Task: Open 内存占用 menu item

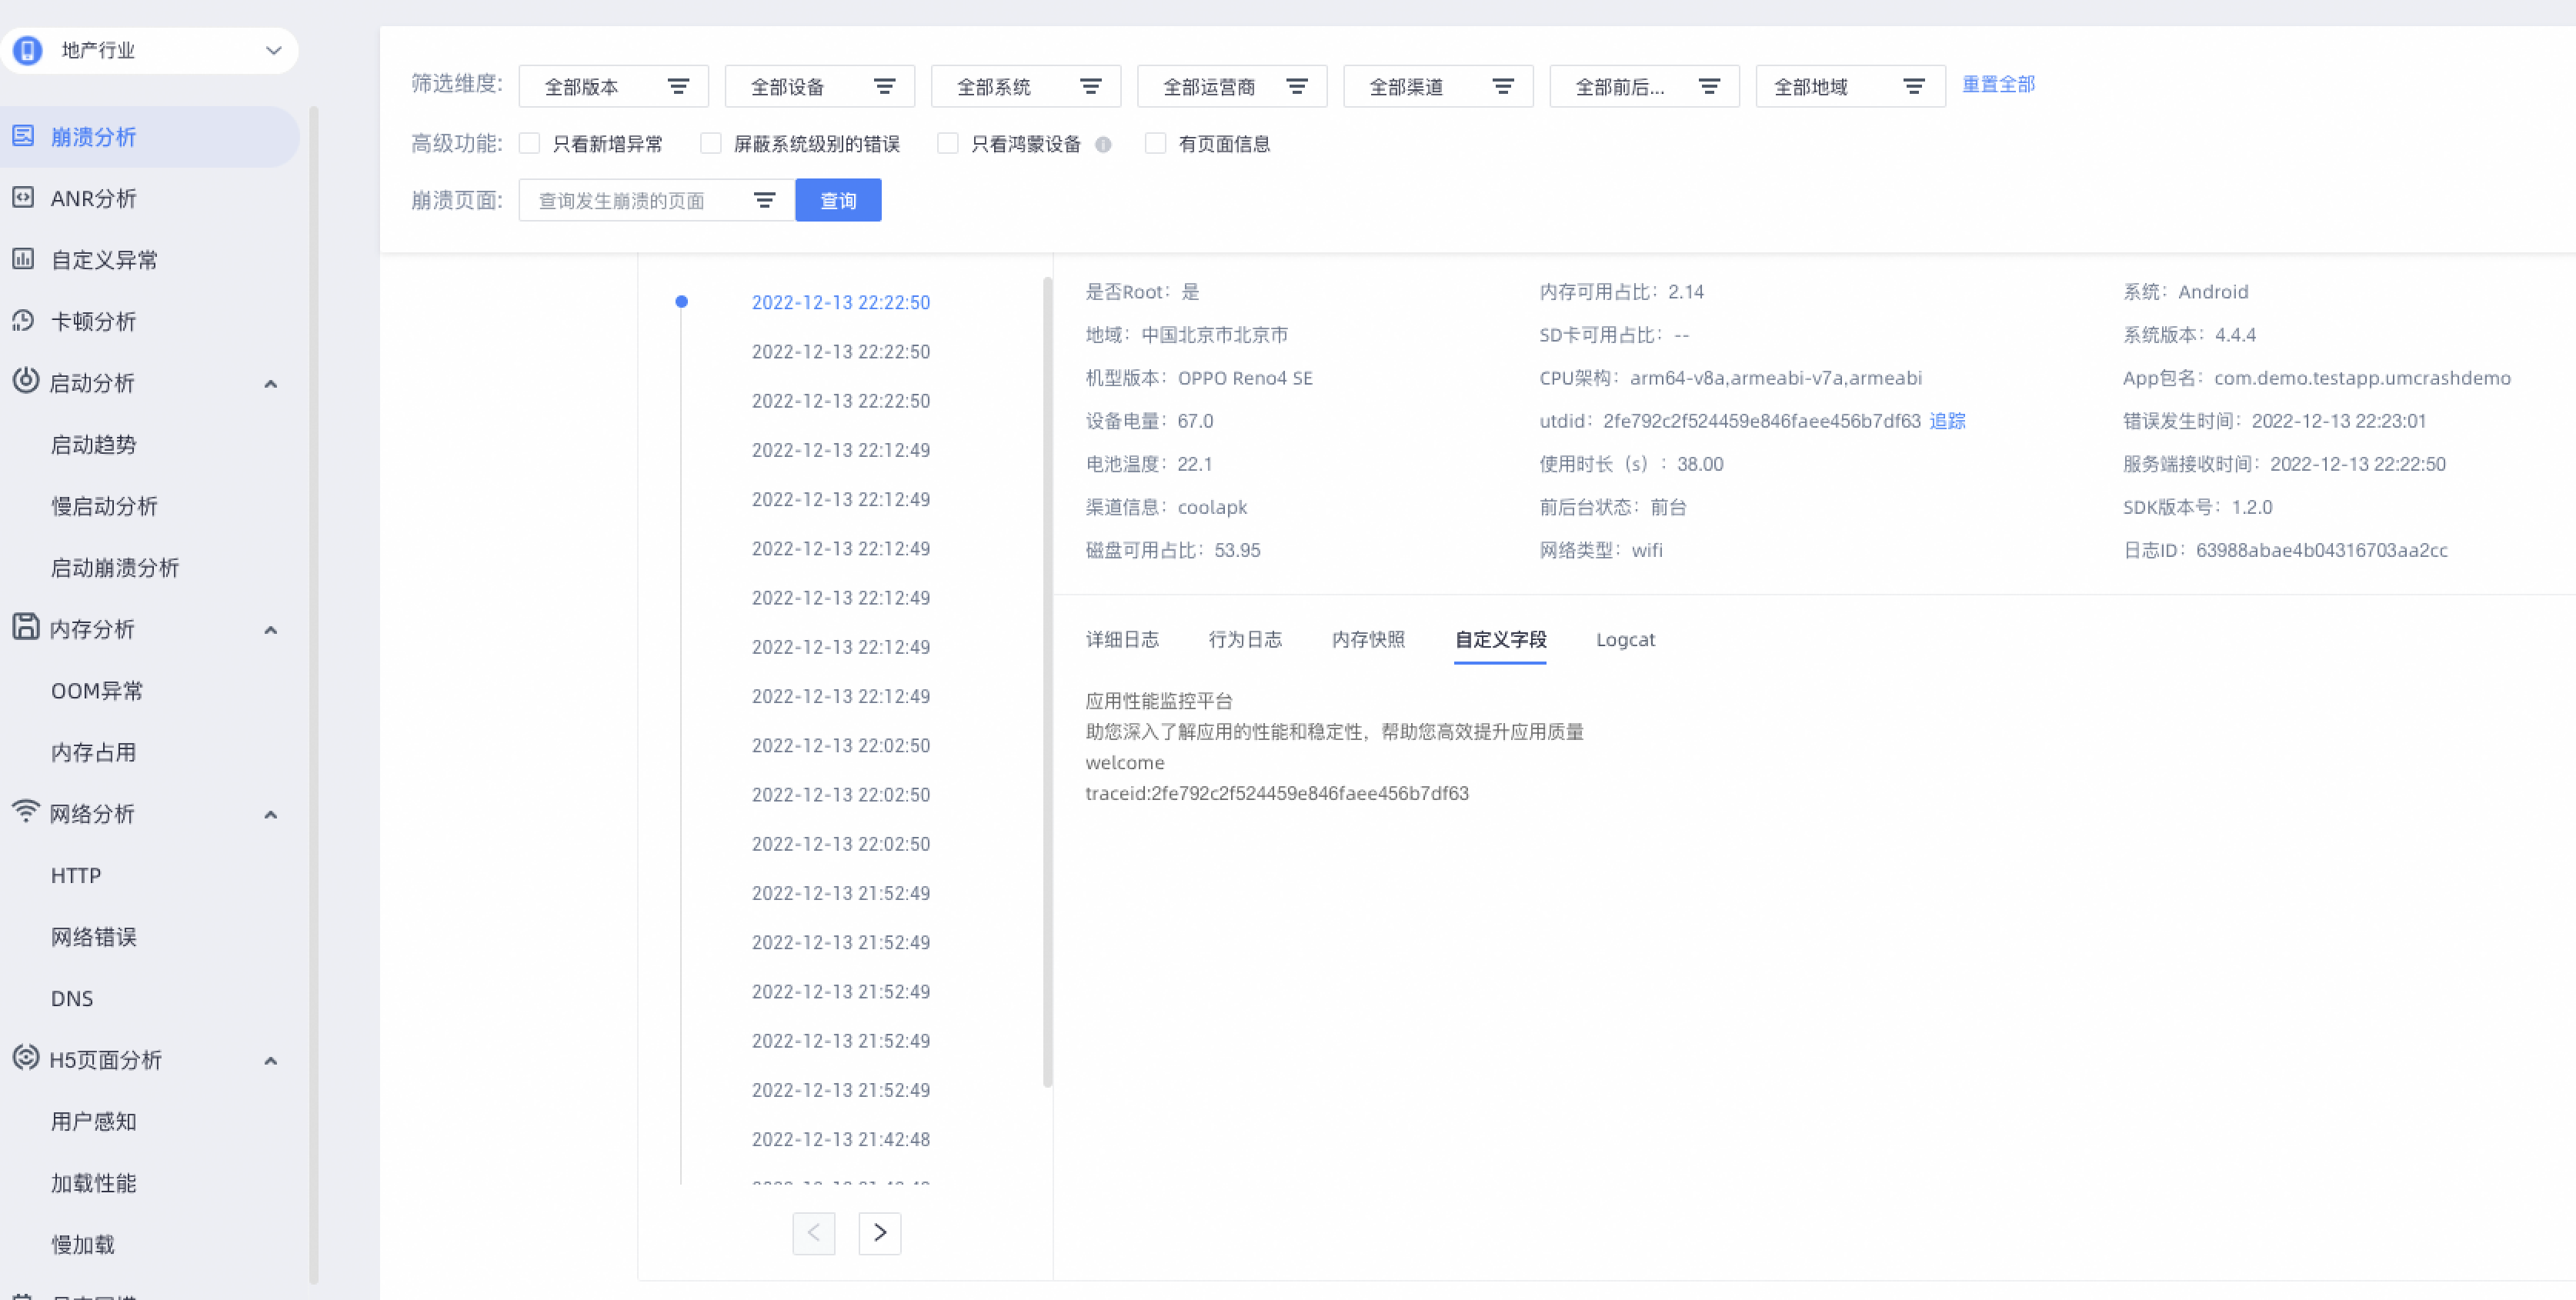Action: [x=94, y=753]
